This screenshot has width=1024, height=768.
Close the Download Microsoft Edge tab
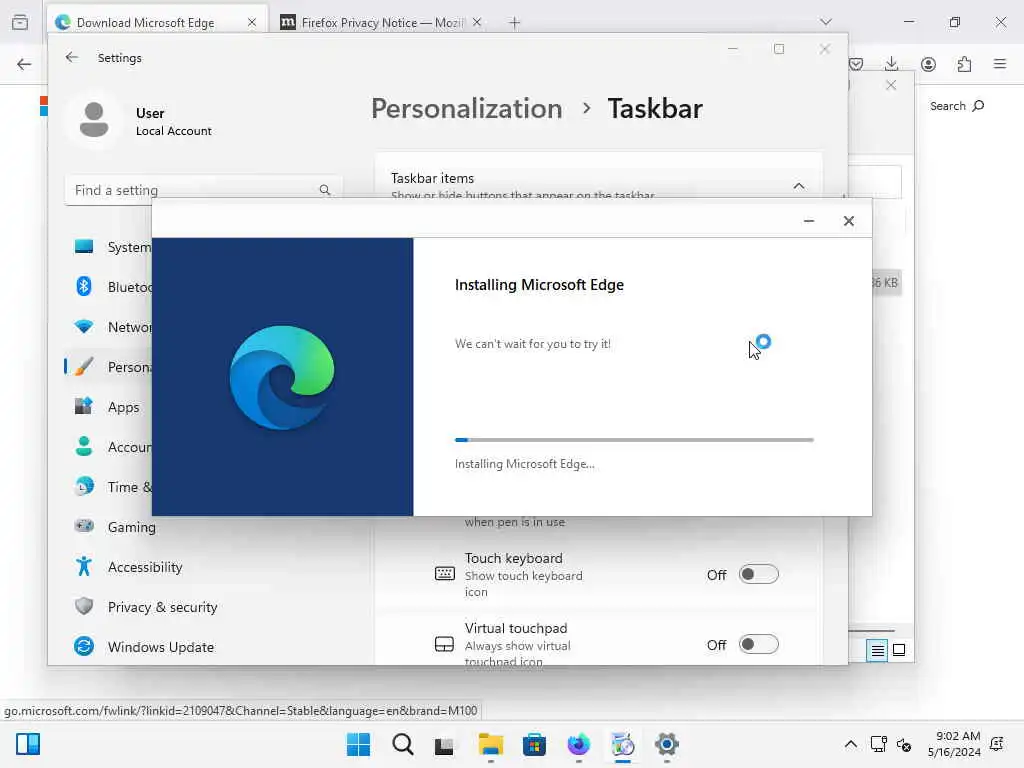coord(251,22)
